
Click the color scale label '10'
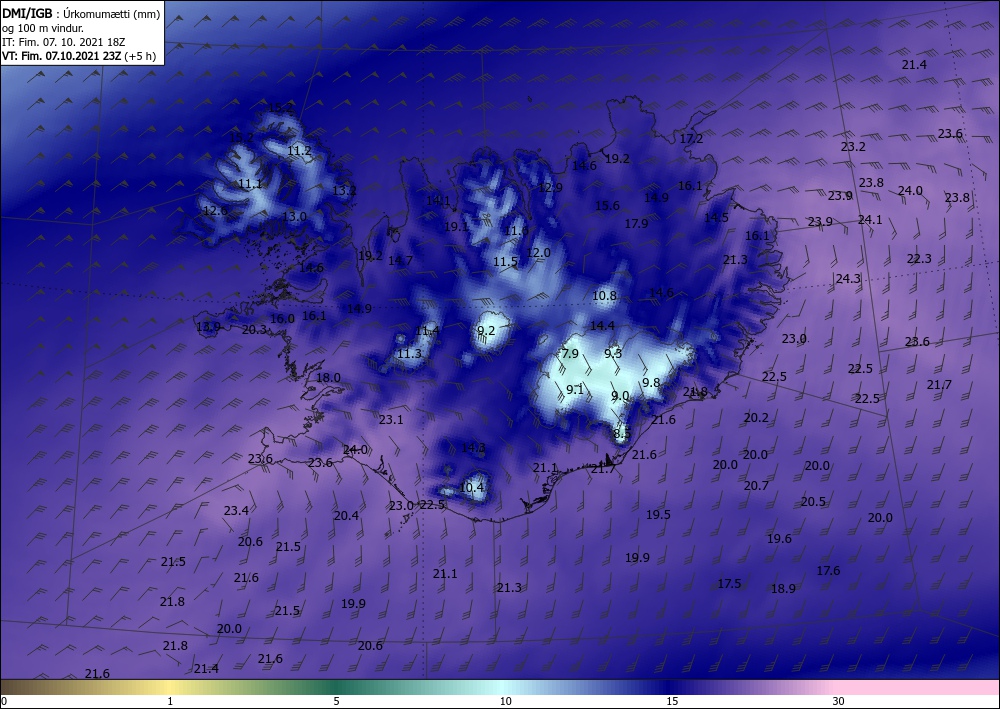click(505, 701)
